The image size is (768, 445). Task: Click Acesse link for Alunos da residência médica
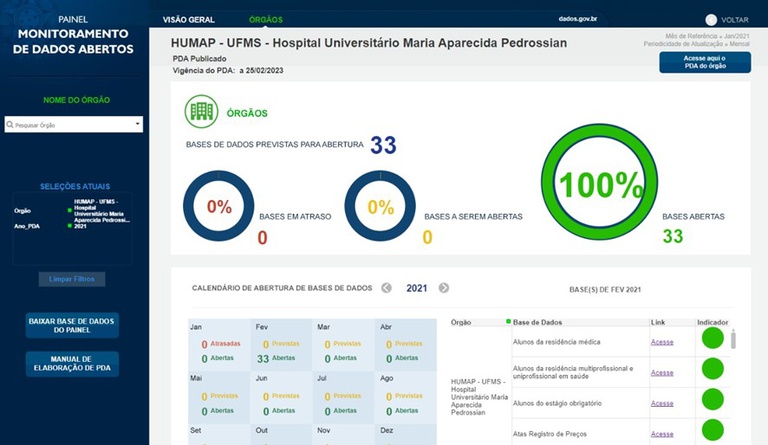pos(662,342)
